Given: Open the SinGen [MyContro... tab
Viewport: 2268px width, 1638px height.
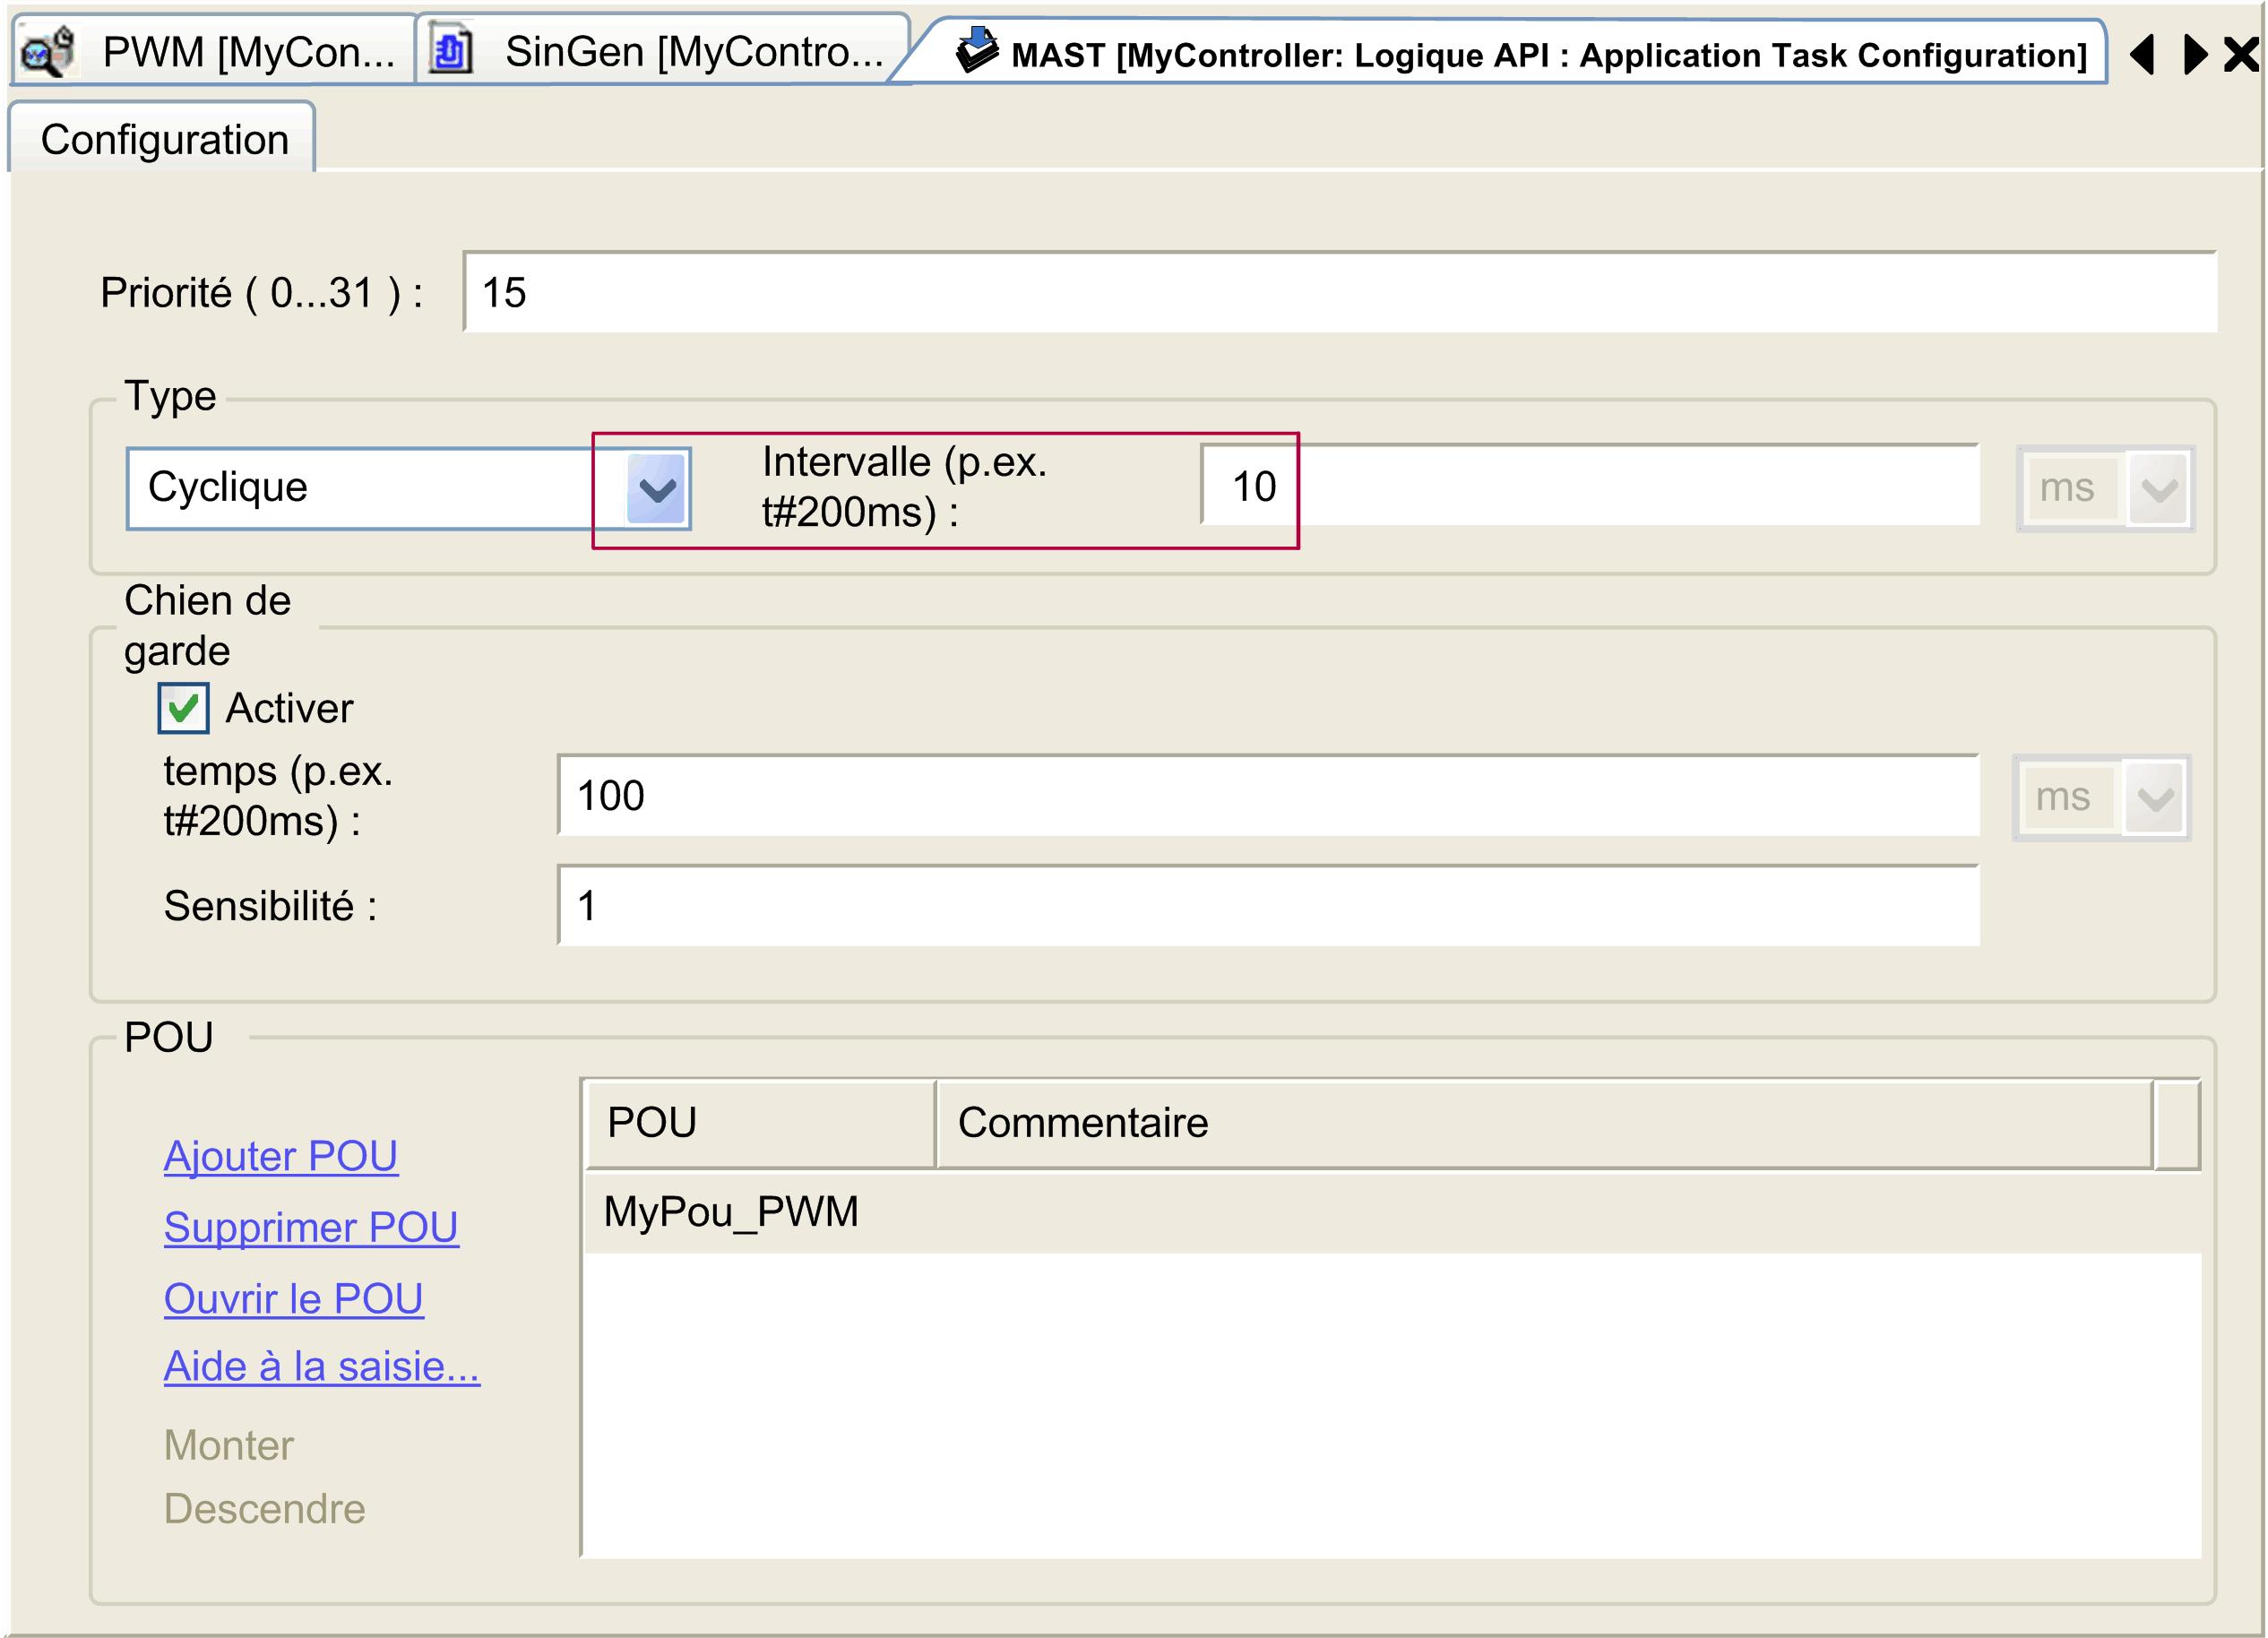Looking at the screenshot, I should coord(662,51).
